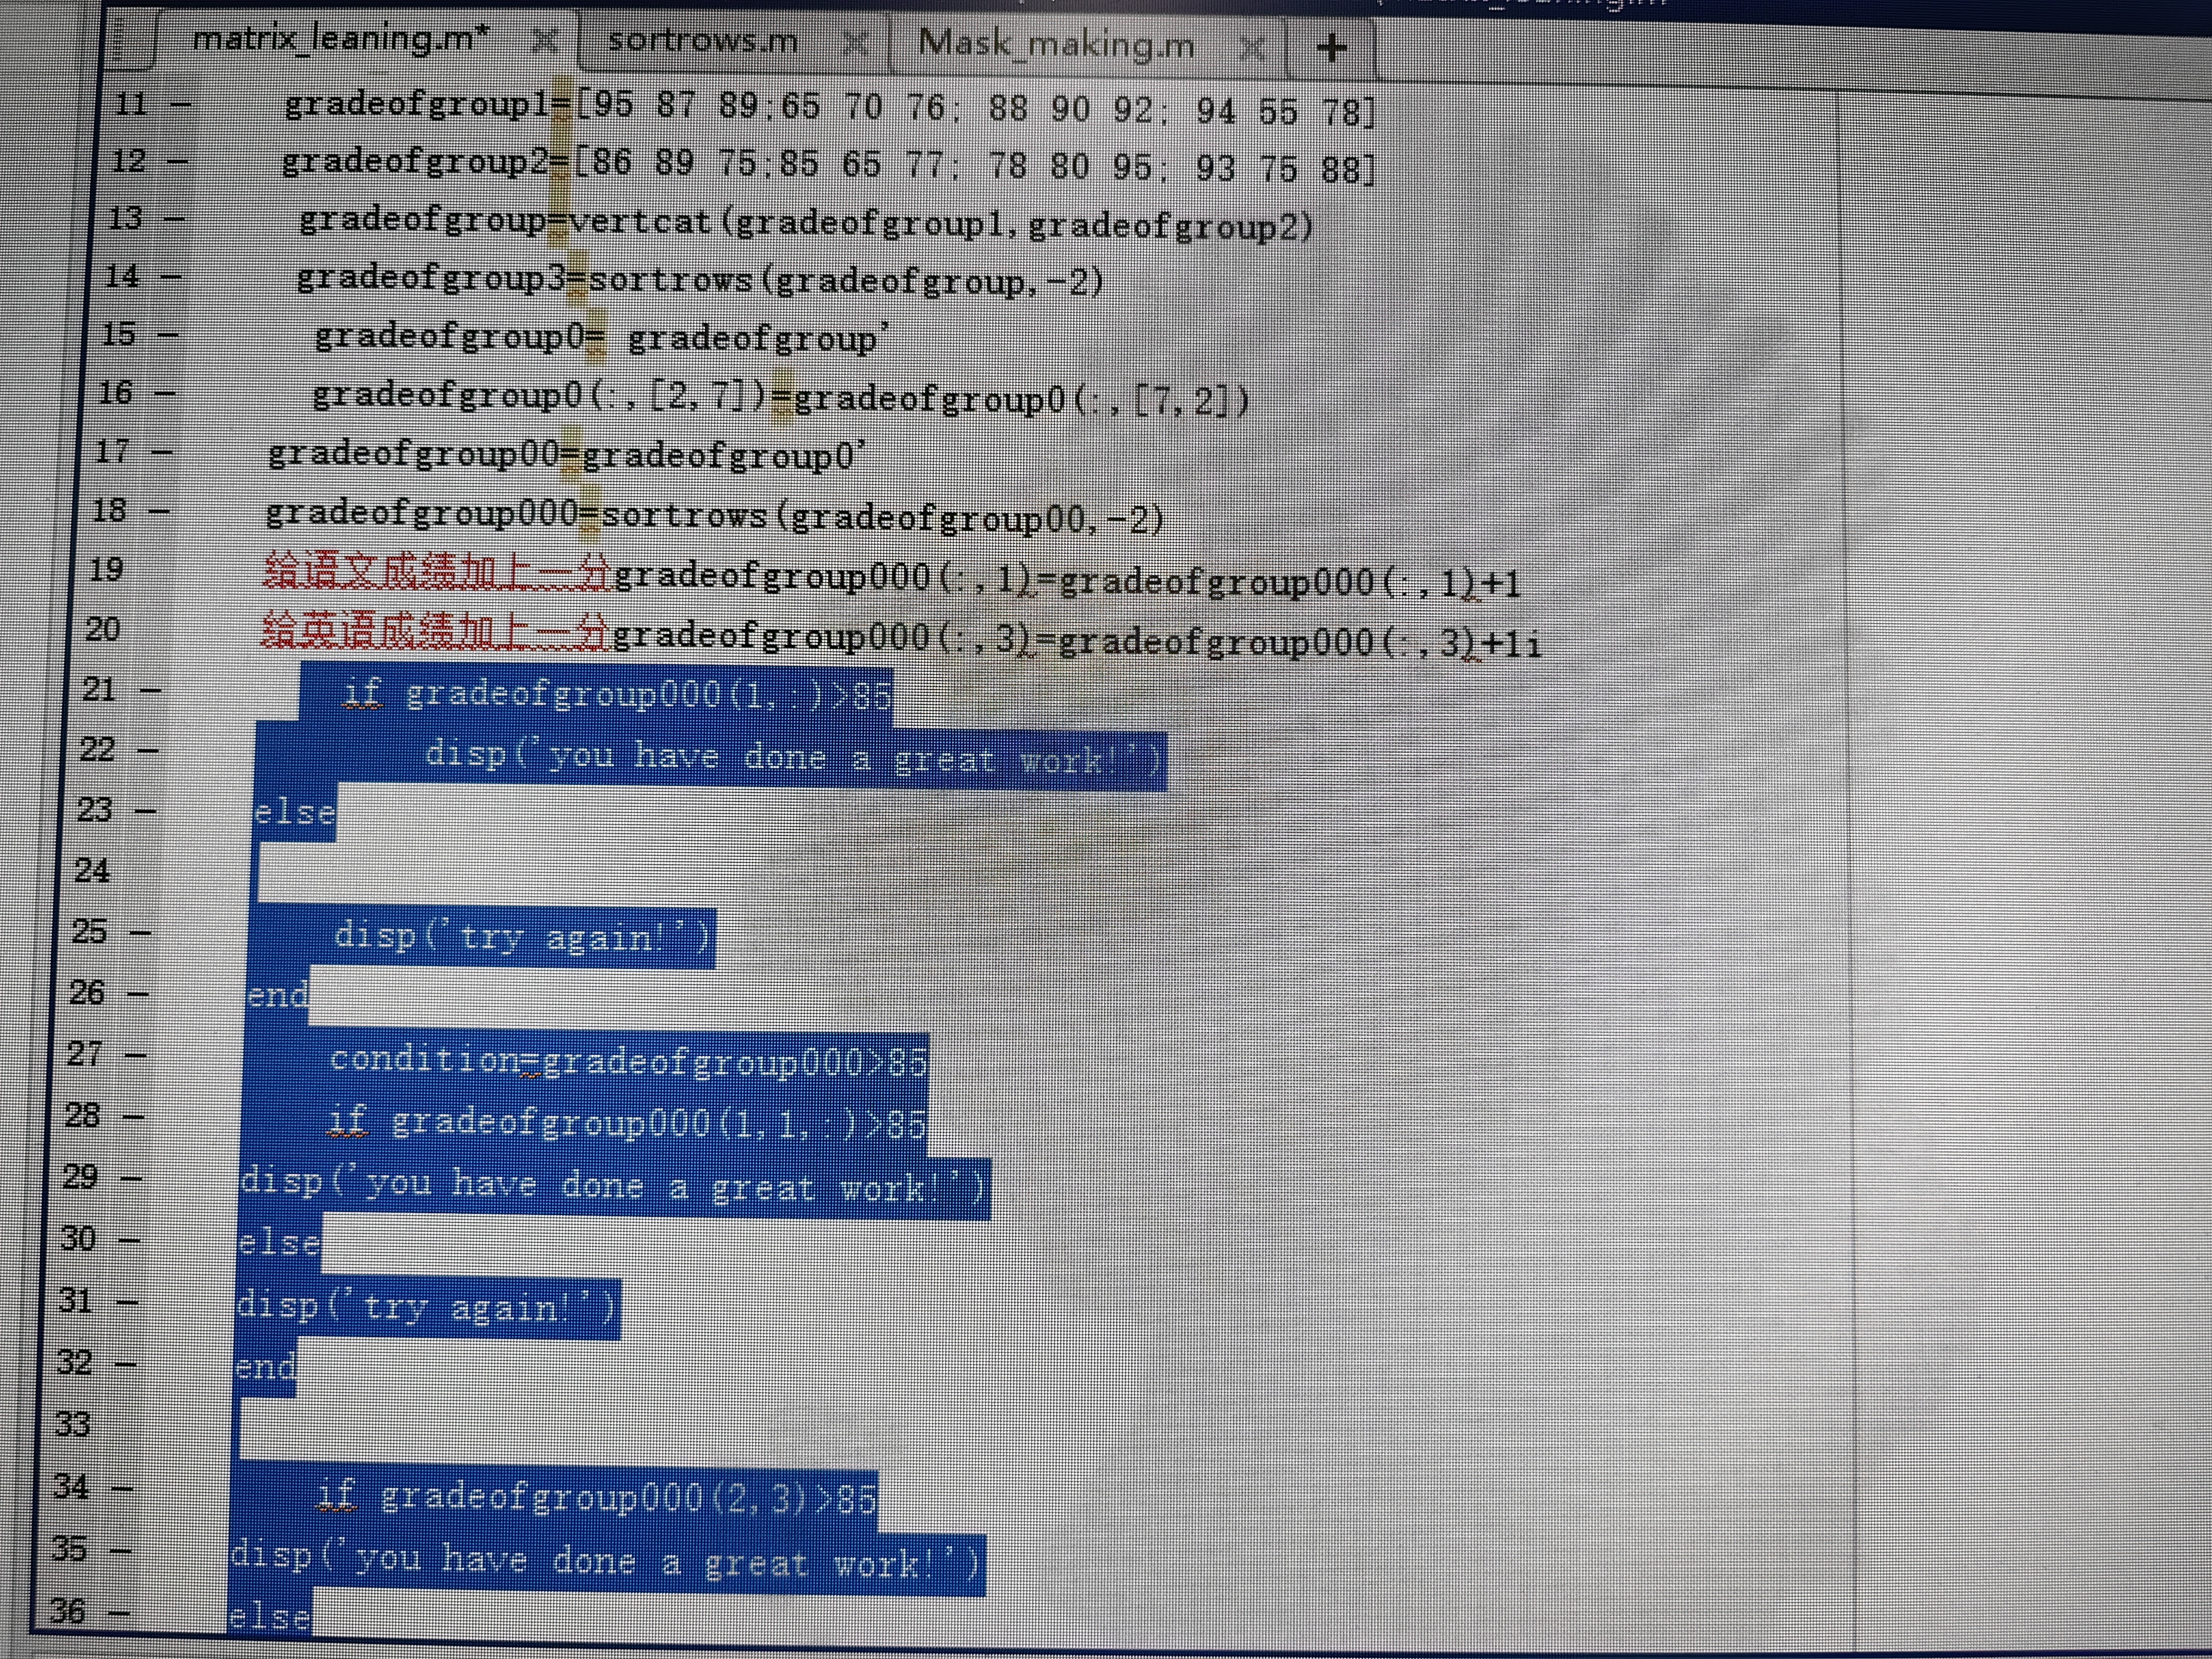Click disp great work on line 35

point(606,1560)
